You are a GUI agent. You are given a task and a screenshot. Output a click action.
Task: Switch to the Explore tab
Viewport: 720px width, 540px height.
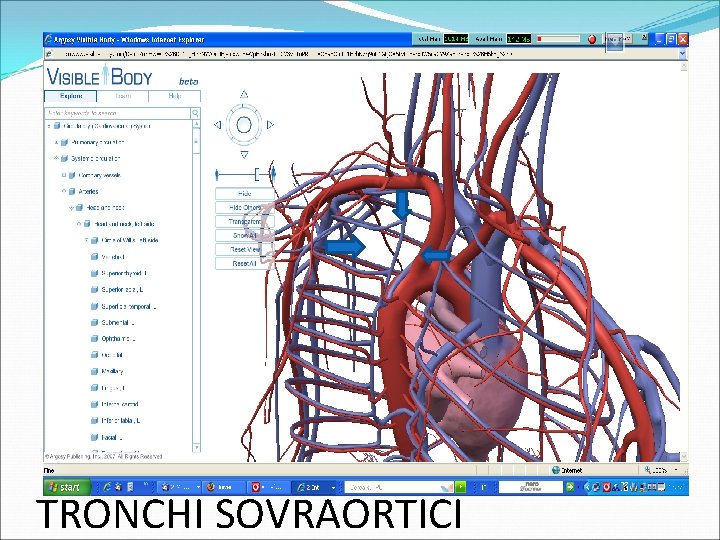coord(71,96)
